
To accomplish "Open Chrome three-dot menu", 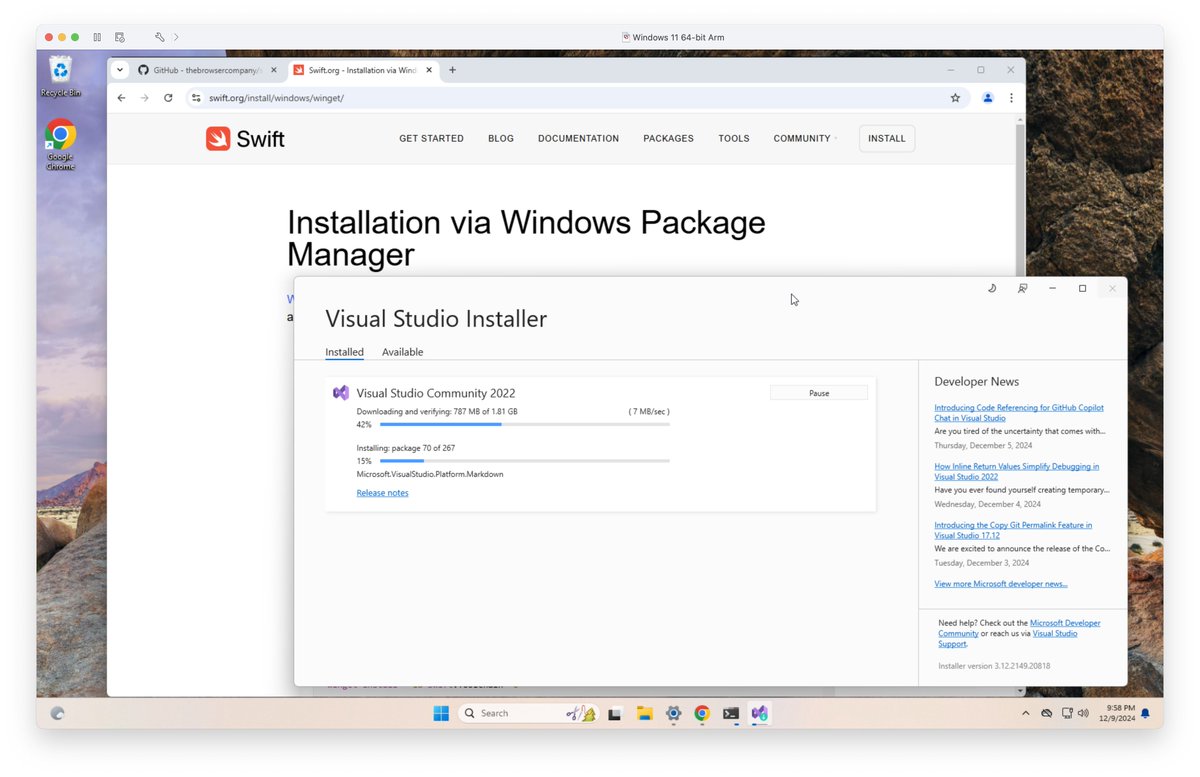I will click(x=1011, y=98).
